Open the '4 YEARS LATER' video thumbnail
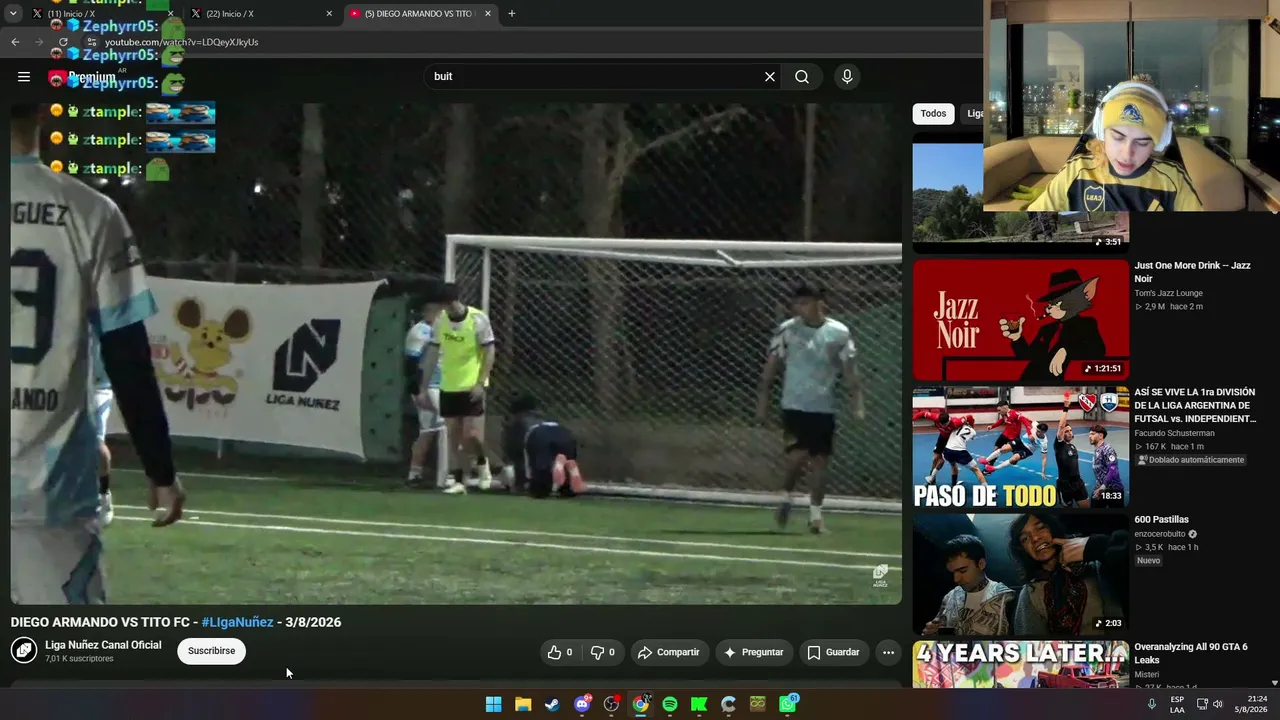The image size is (1280, 720). (x=1021, y=665)
